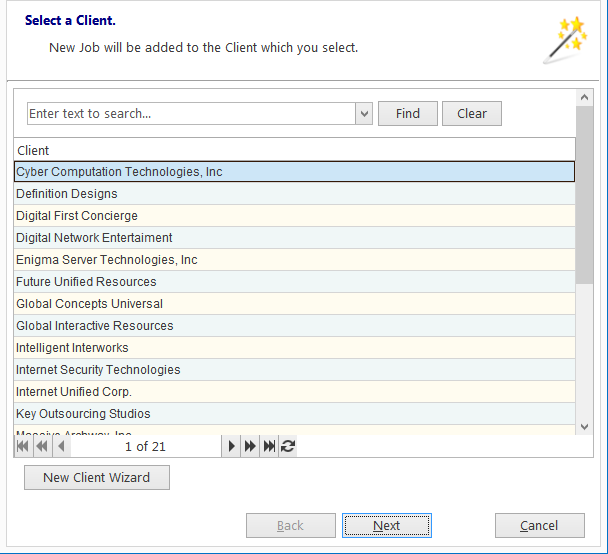The image size is (608, 554).
Task: Select Future Unified Resources client
Action: (x=295, y=282)
